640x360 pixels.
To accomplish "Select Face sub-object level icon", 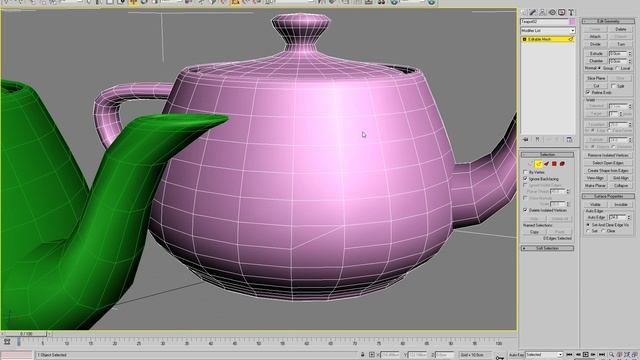I will point(546,164).
